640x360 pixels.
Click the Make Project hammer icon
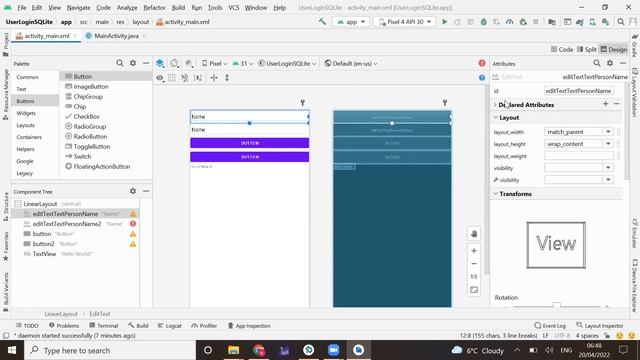(x=322, y=22)
